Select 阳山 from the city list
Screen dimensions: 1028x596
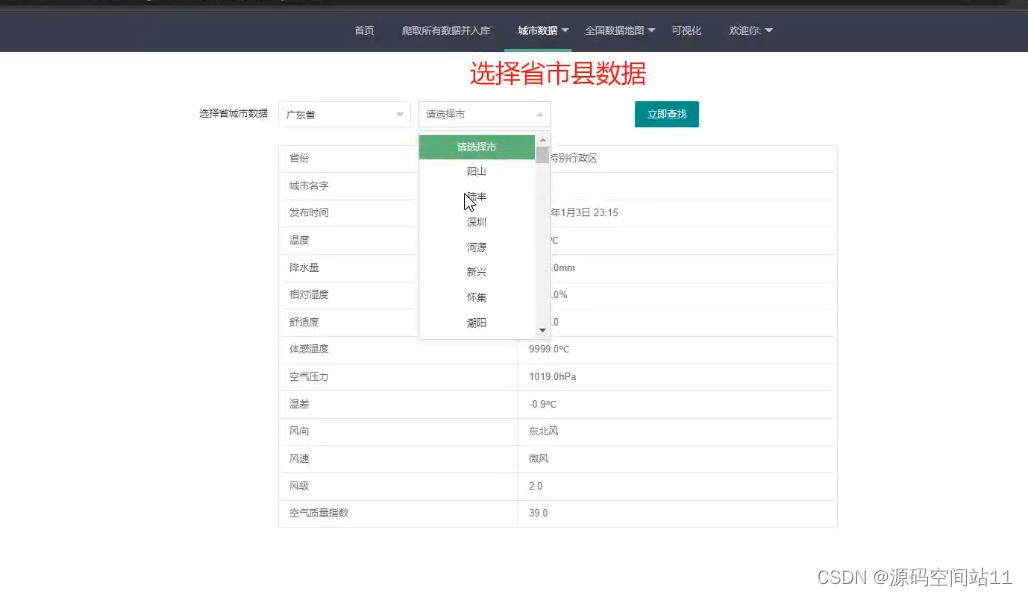point(476,171)
